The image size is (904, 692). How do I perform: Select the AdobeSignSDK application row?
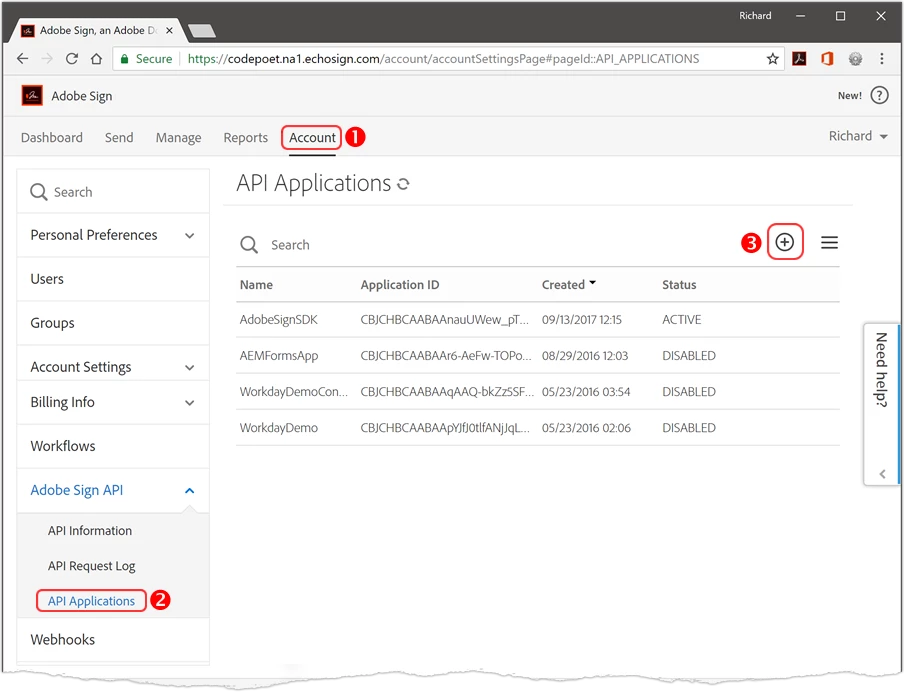(537, 320)
